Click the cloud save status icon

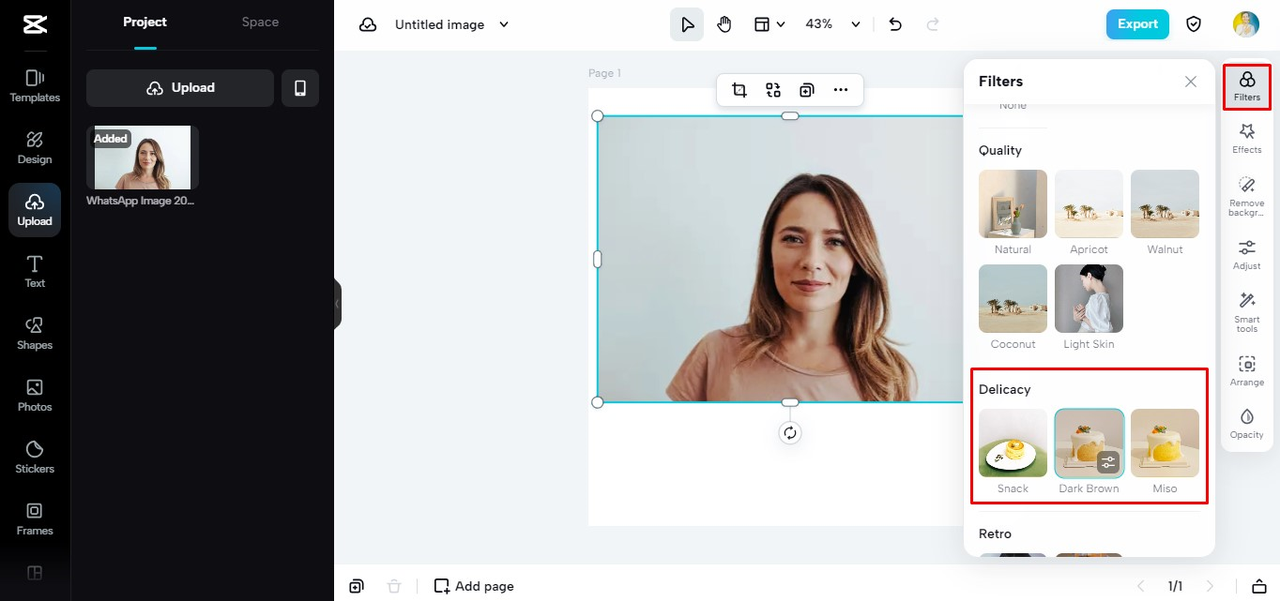pyautogui.click(x=368, y=25)
